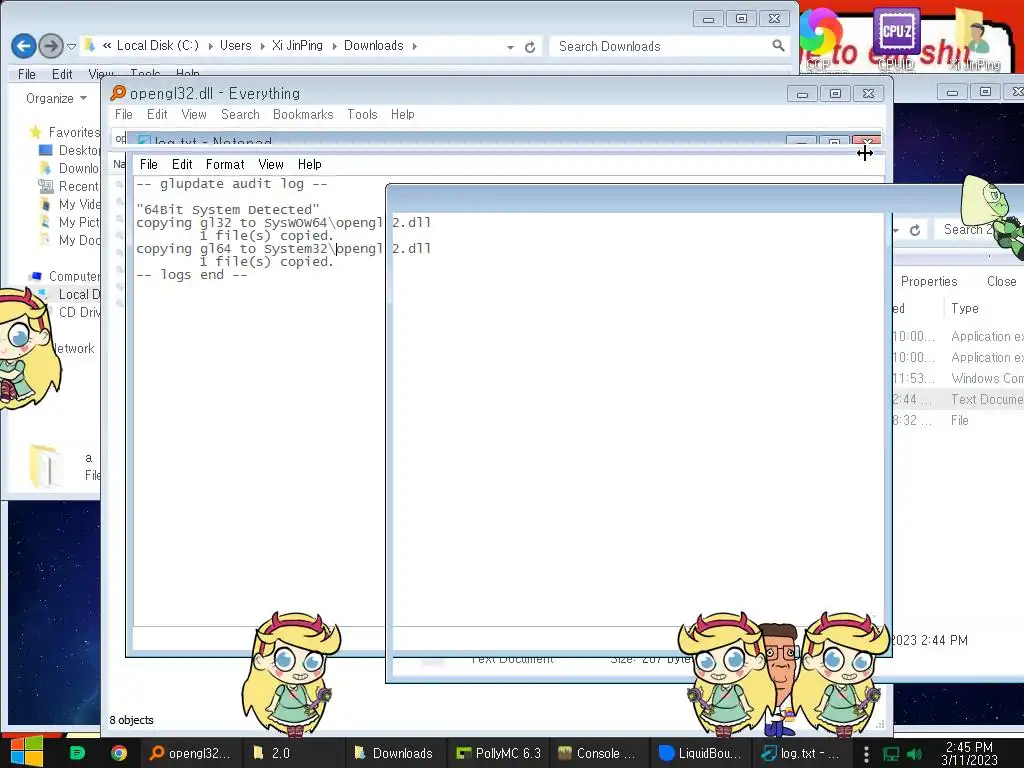This screenshot has height=768, width=1024.
Task: Open the Format menu in Notepad
Action: click(x=225, y=165)
